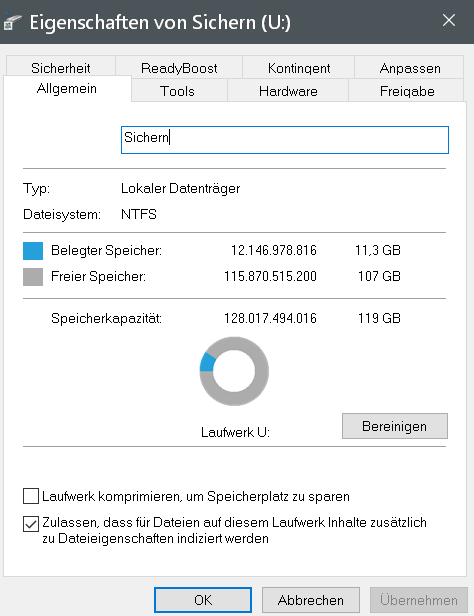Click the drive icon in title bar
The width and height of the screenshot is (474, 616).
(12, 22)
